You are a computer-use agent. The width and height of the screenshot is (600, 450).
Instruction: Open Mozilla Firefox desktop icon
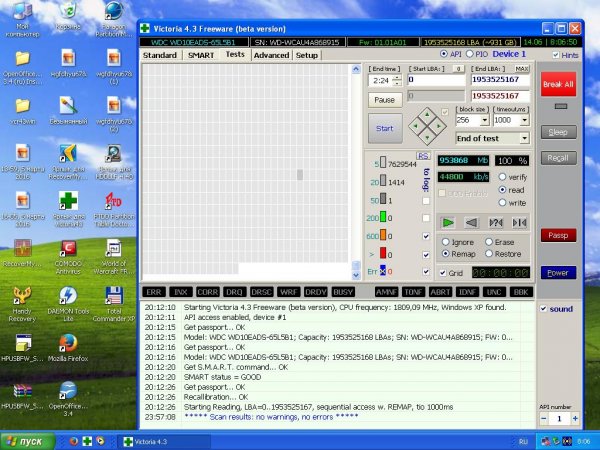pos(68,347)
